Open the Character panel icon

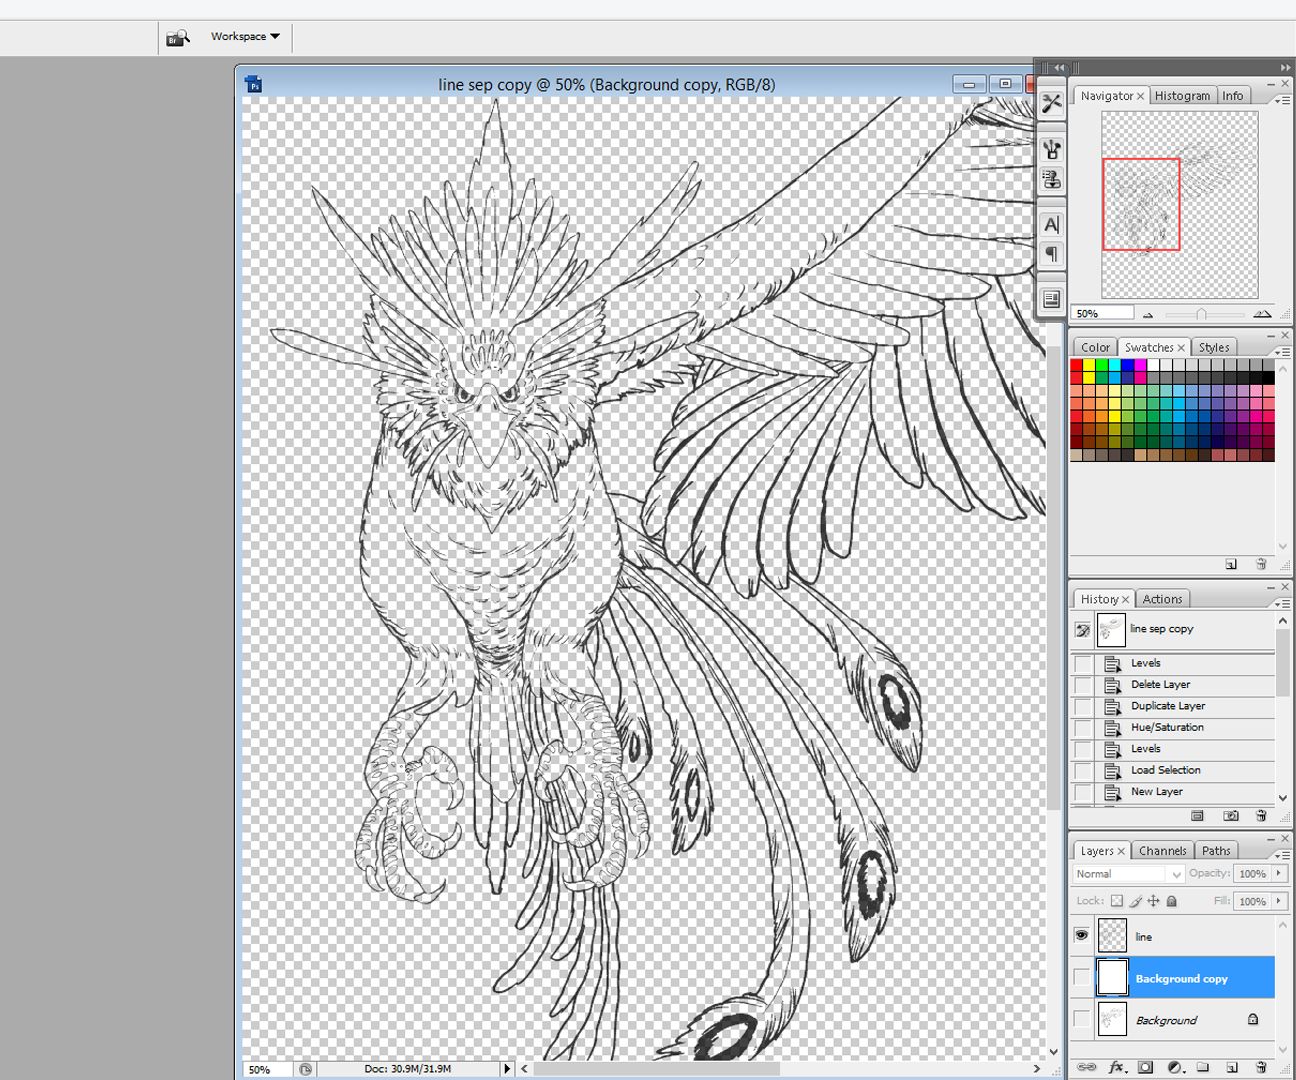[1051, 225]
